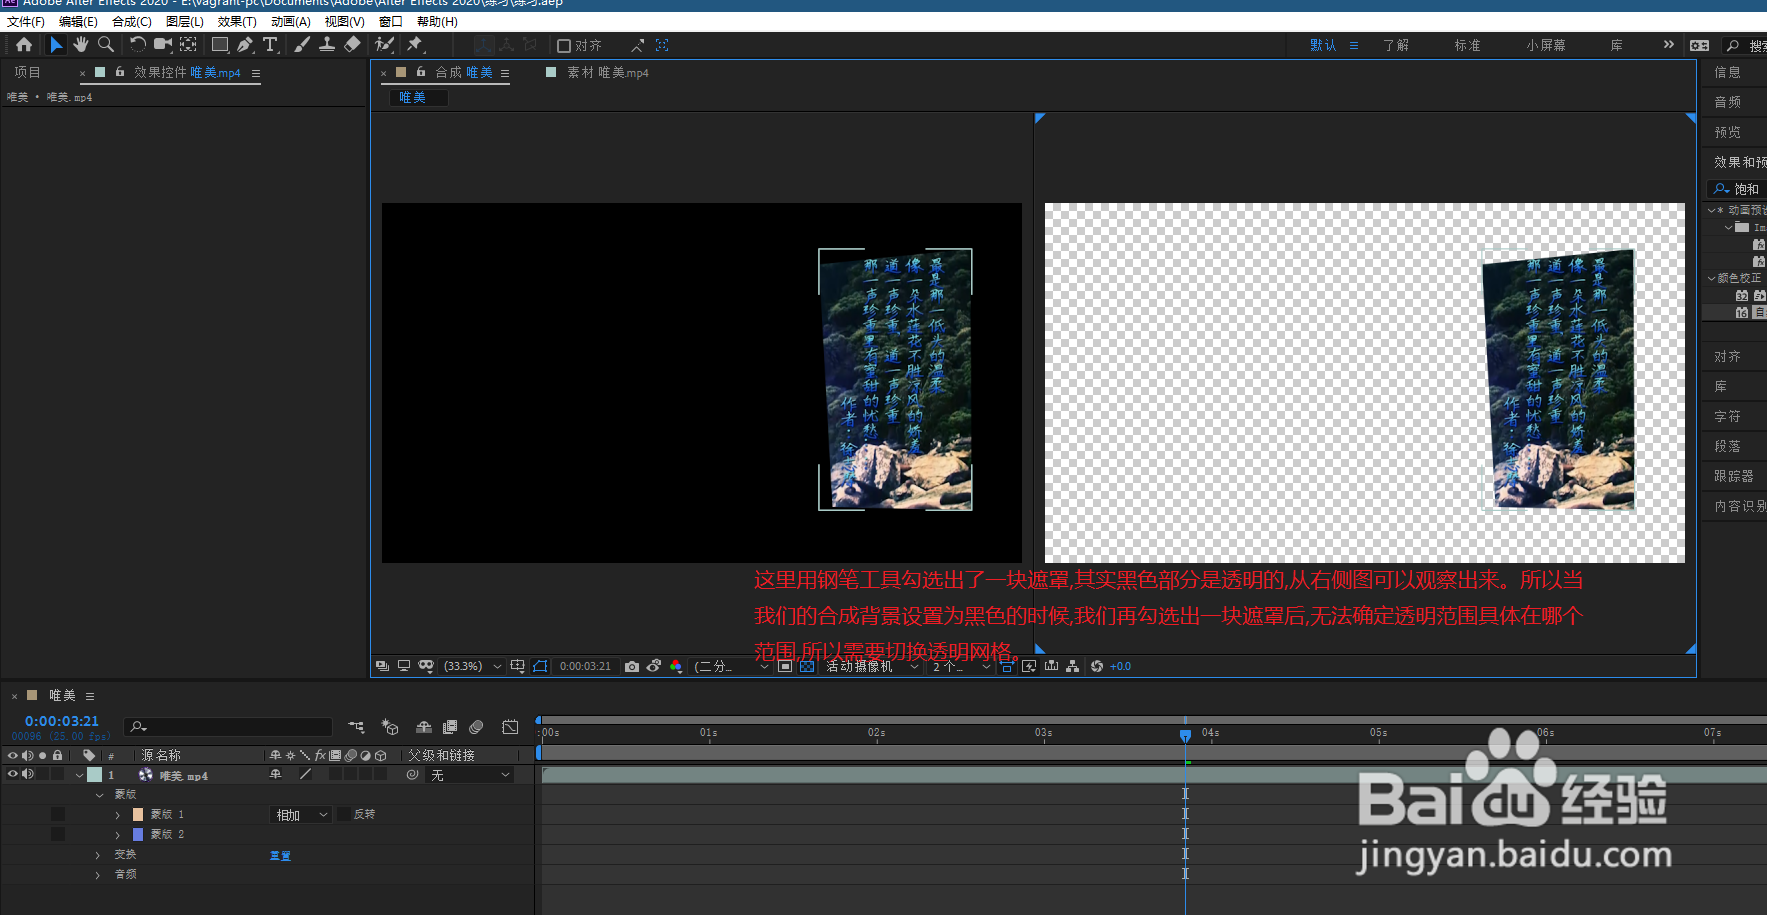Click the 蒙版 2 color swatch
Screen dimensions: 1767x915
pos(138,834)
